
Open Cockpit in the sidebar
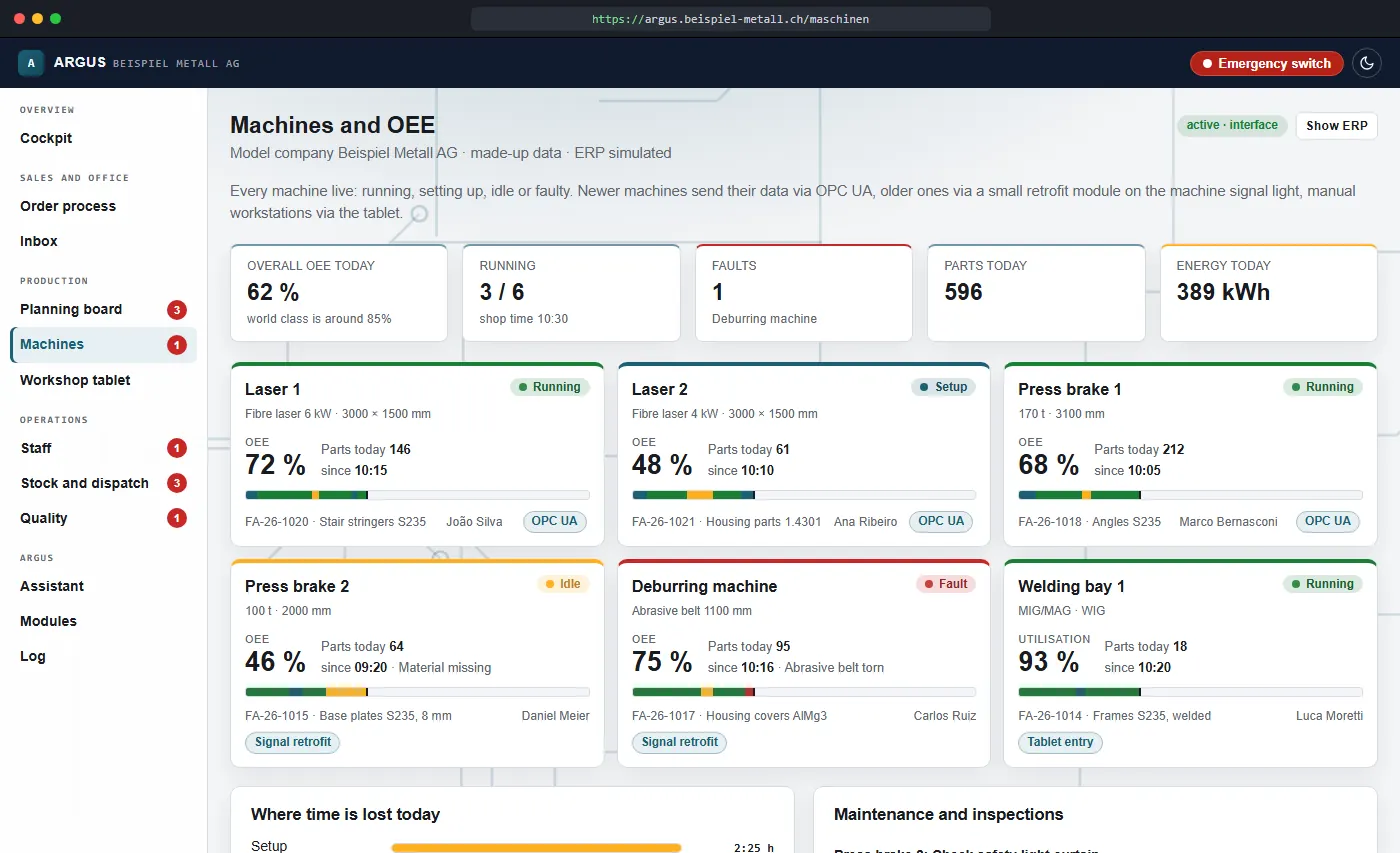[x=46, y=138]
